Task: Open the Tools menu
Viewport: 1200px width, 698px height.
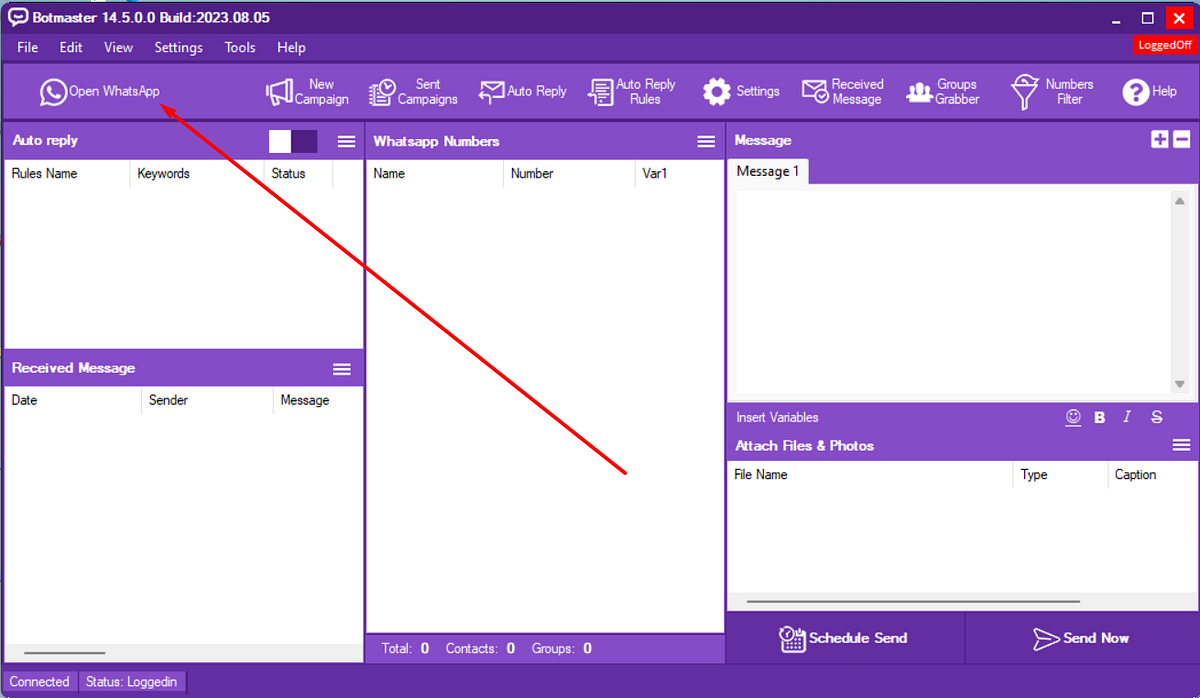Action: coord(239,47)
